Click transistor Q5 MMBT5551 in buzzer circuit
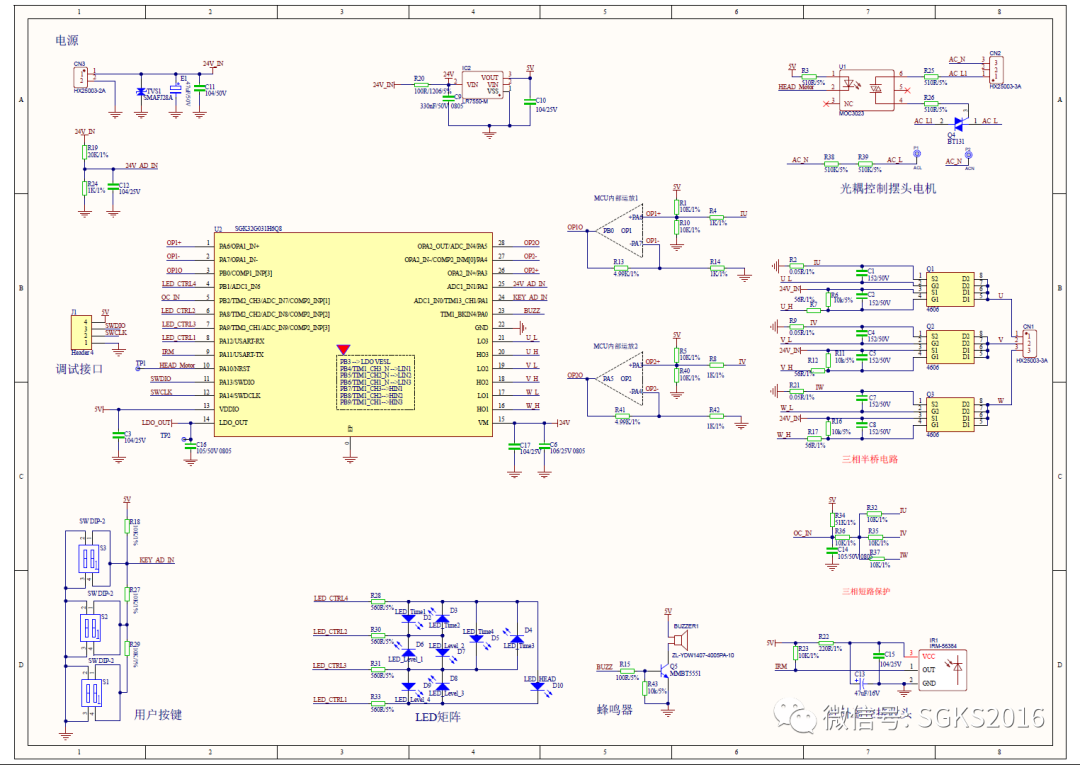The image size is (1080, 765). [666, 670]
